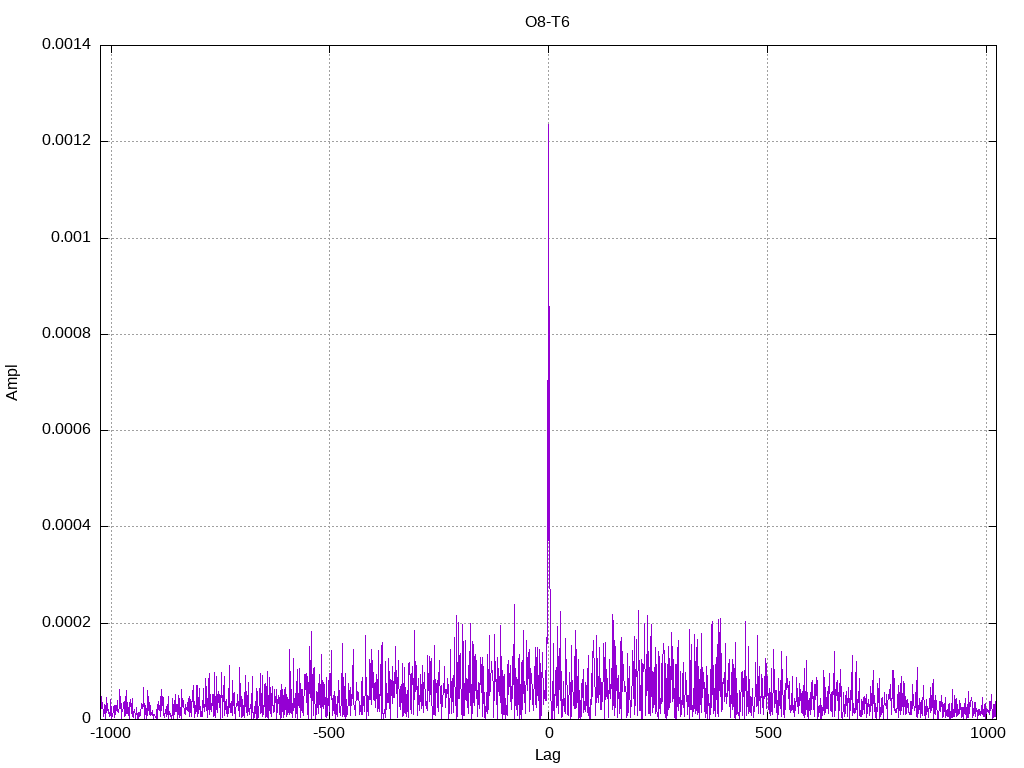Click the 1000 x-axis tick label
1024x768 pixels.
point(987,733)
